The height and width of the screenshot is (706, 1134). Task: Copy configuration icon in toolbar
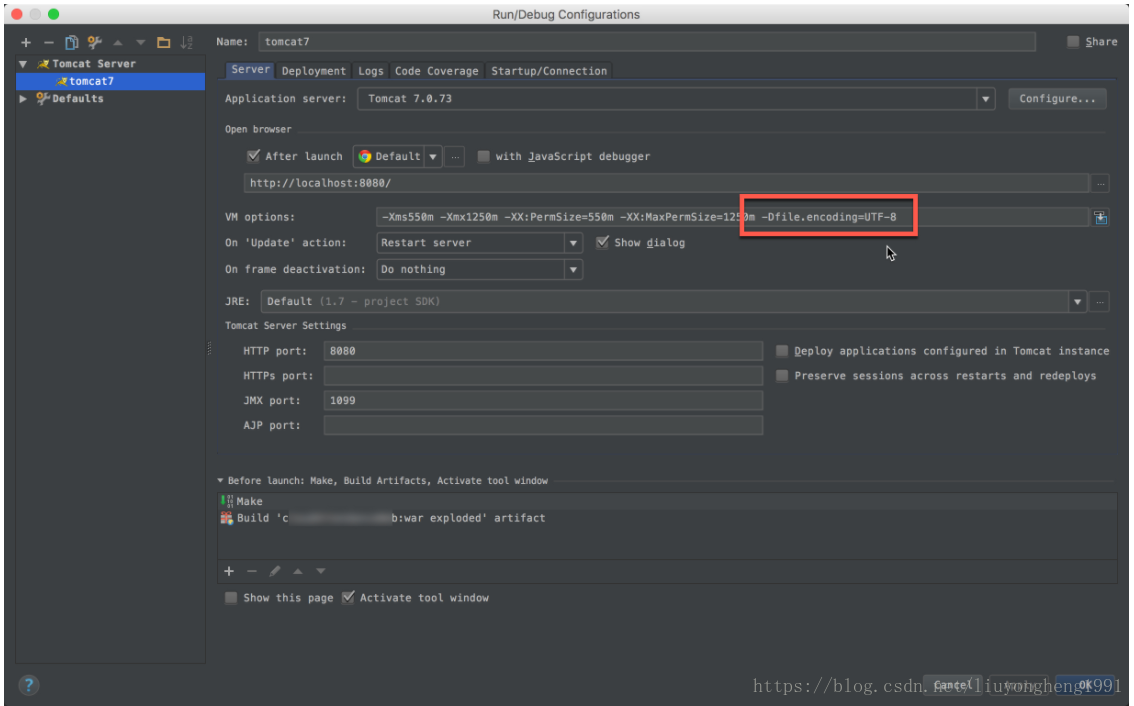coord(72,43)
